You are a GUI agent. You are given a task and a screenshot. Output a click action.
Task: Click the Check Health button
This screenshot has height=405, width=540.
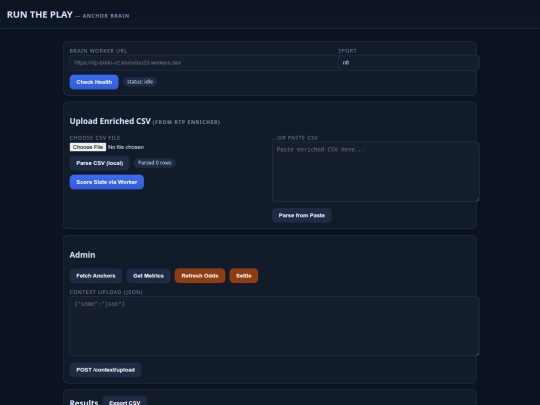tap(94, 82)
